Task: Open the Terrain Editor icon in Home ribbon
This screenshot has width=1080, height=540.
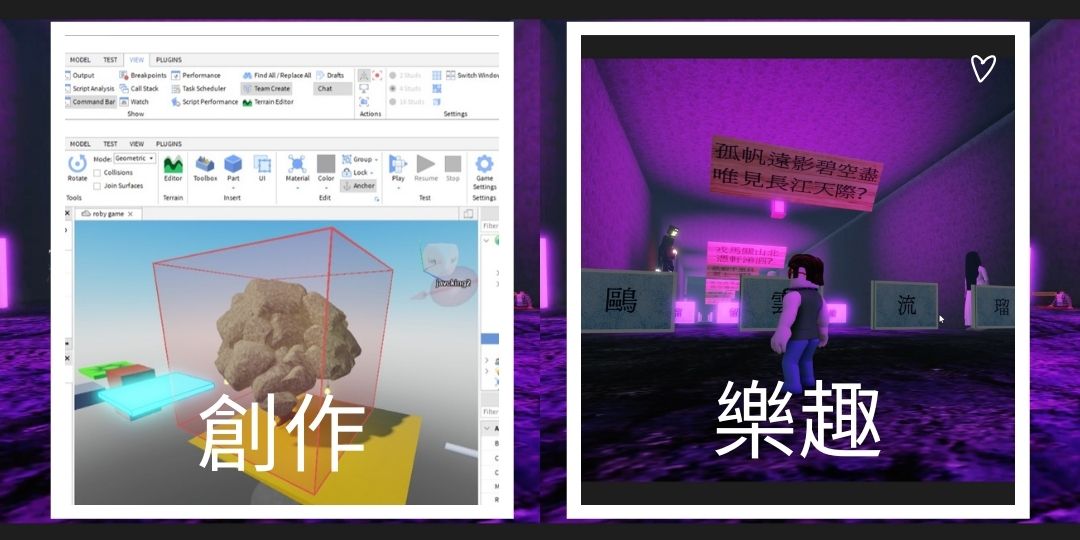Action: 173,166
